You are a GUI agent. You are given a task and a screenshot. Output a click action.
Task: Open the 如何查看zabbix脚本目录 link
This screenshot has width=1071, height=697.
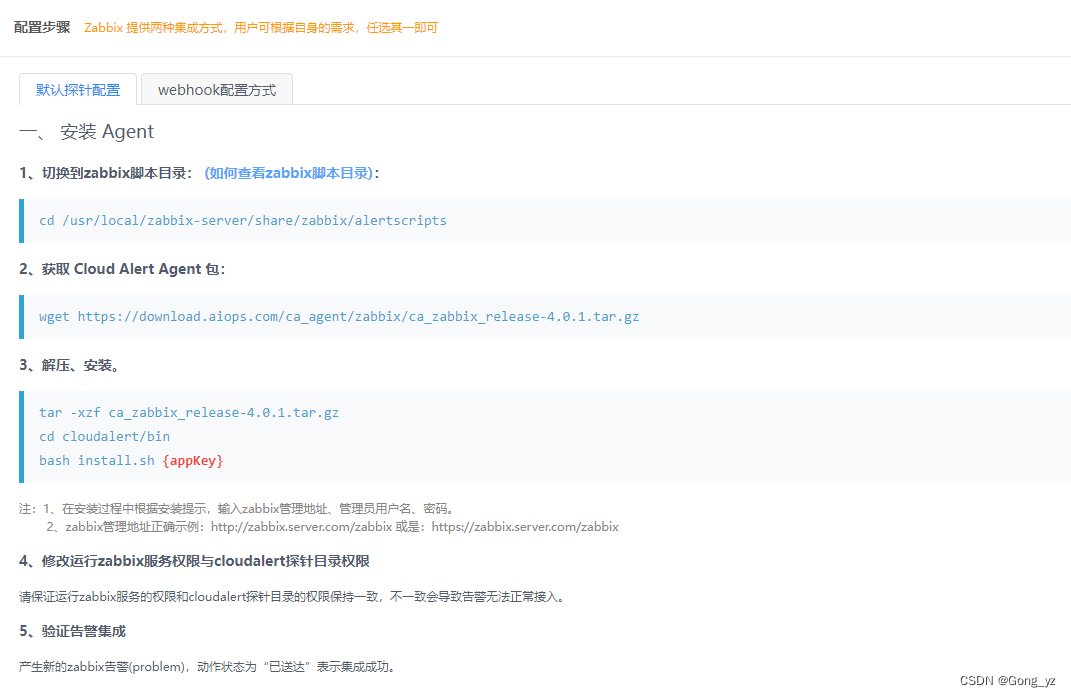[x=289, y=173]
